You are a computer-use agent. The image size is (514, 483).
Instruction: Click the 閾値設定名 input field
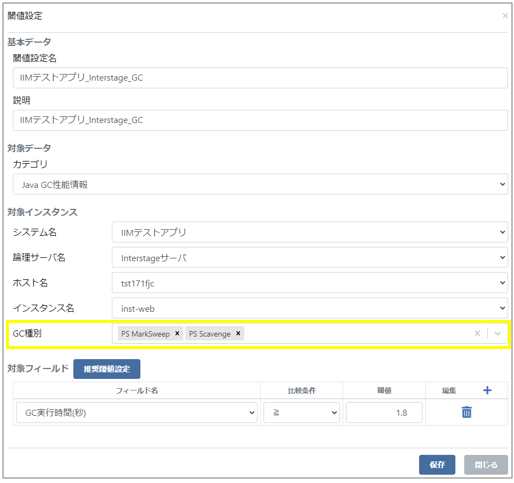coord(260,78)
